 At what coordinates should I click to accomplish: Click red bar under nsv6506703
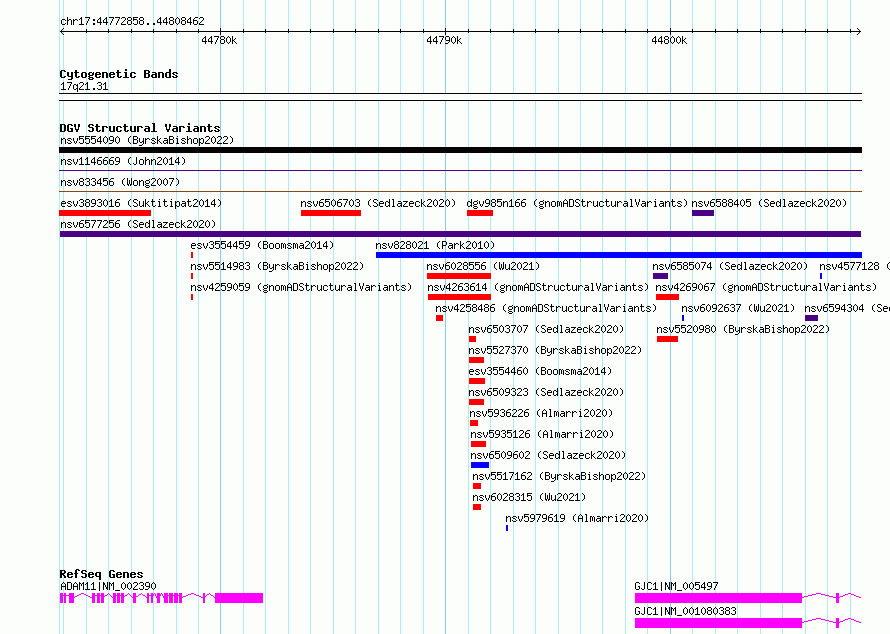(331, 213)
